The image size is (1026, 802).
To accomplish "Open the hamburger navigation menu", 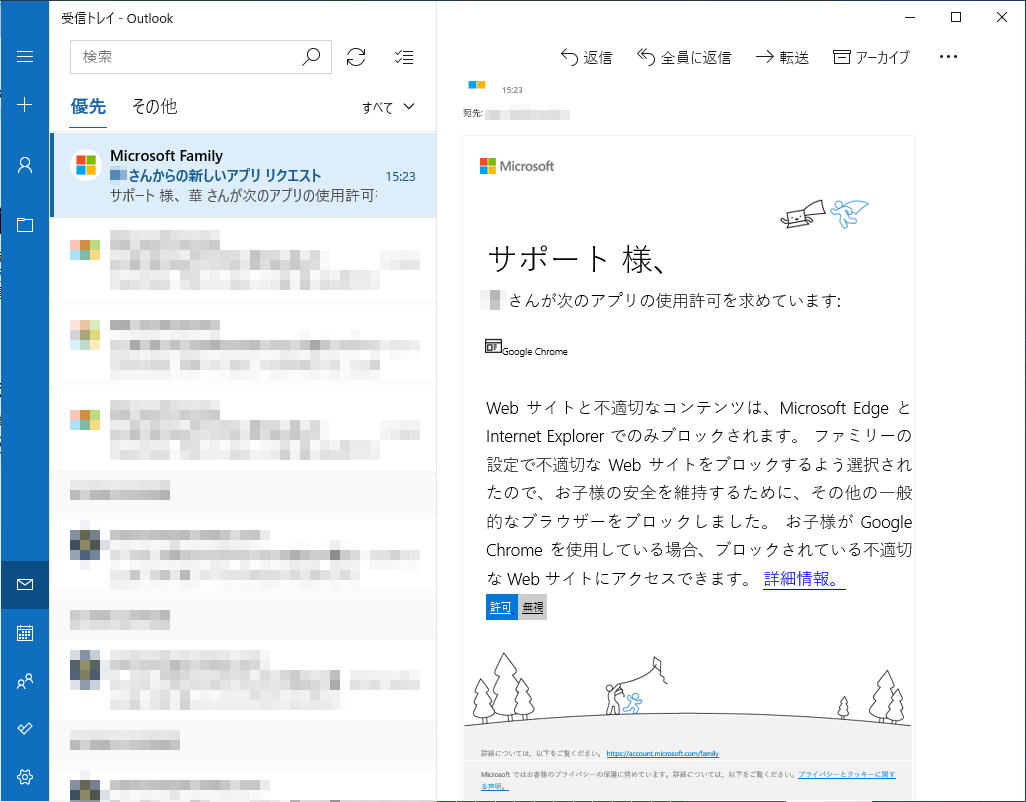I will (x=25, y=57).
